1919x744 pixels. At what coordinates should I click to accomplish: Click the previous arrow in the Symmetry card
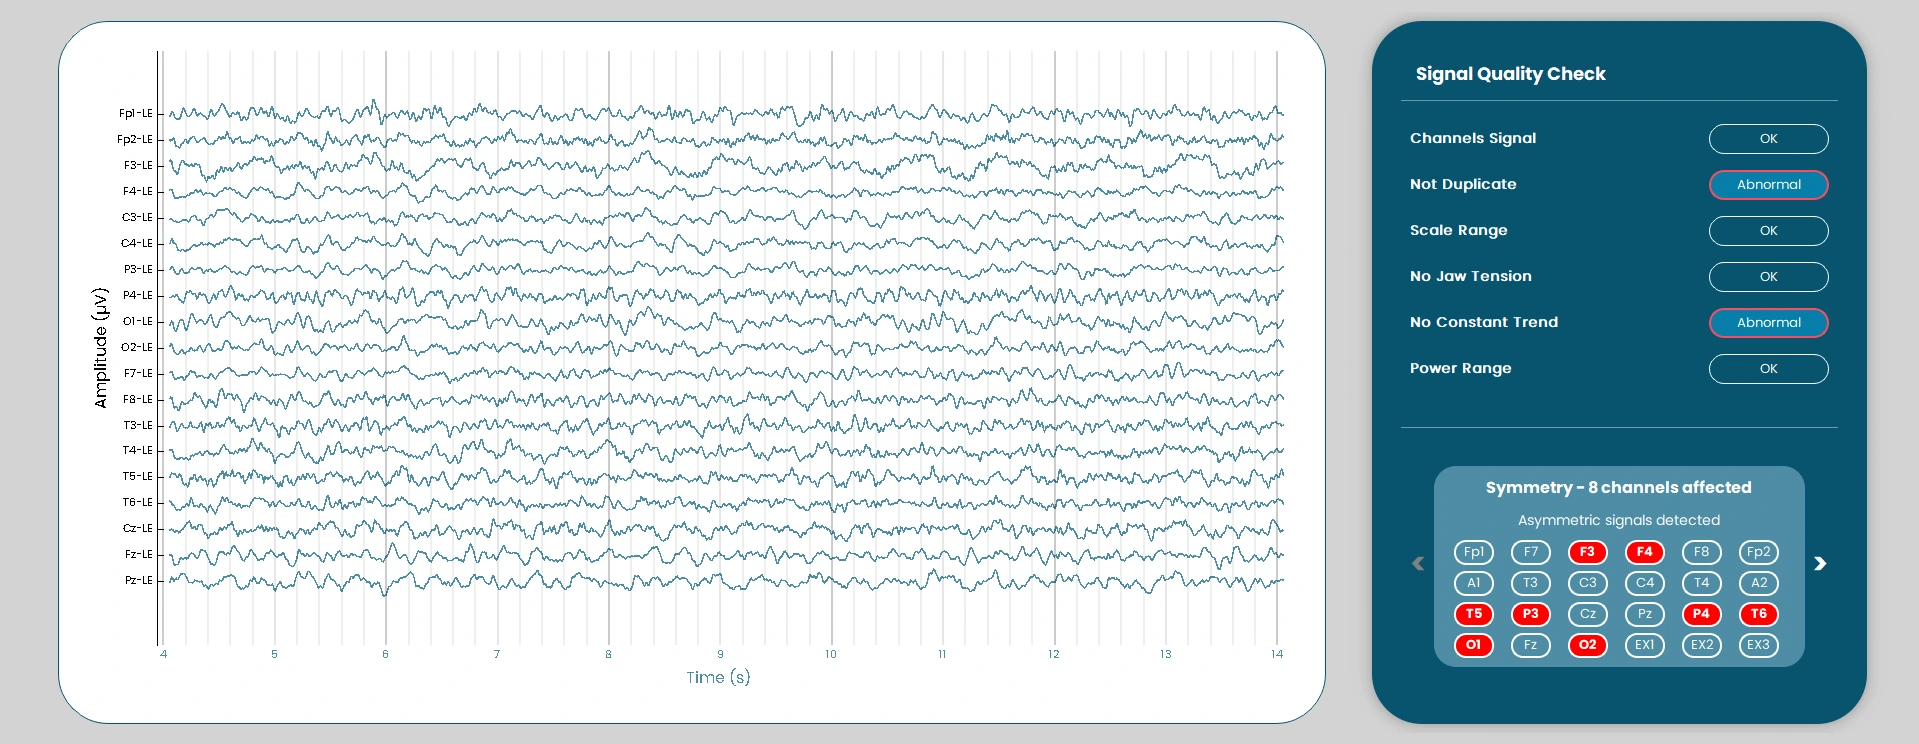pyautogui.click(x=1418, y=564)
